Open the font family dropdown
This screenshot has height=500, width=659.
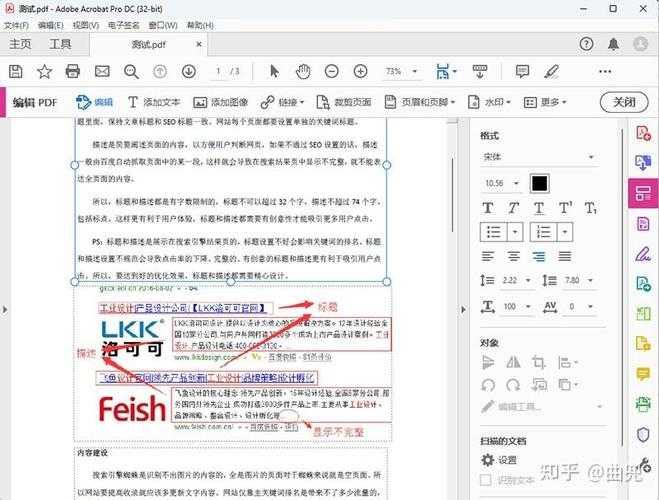539,157
